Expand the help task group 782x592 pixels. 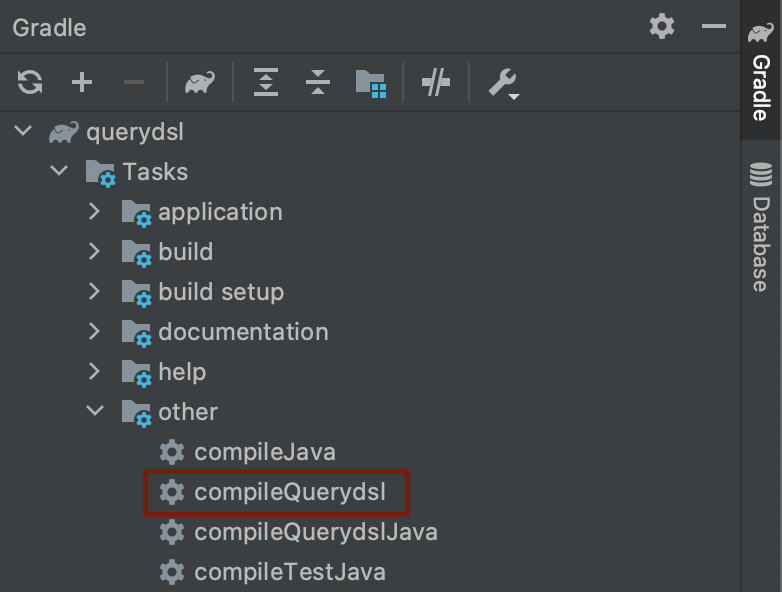tap(94, 371)
